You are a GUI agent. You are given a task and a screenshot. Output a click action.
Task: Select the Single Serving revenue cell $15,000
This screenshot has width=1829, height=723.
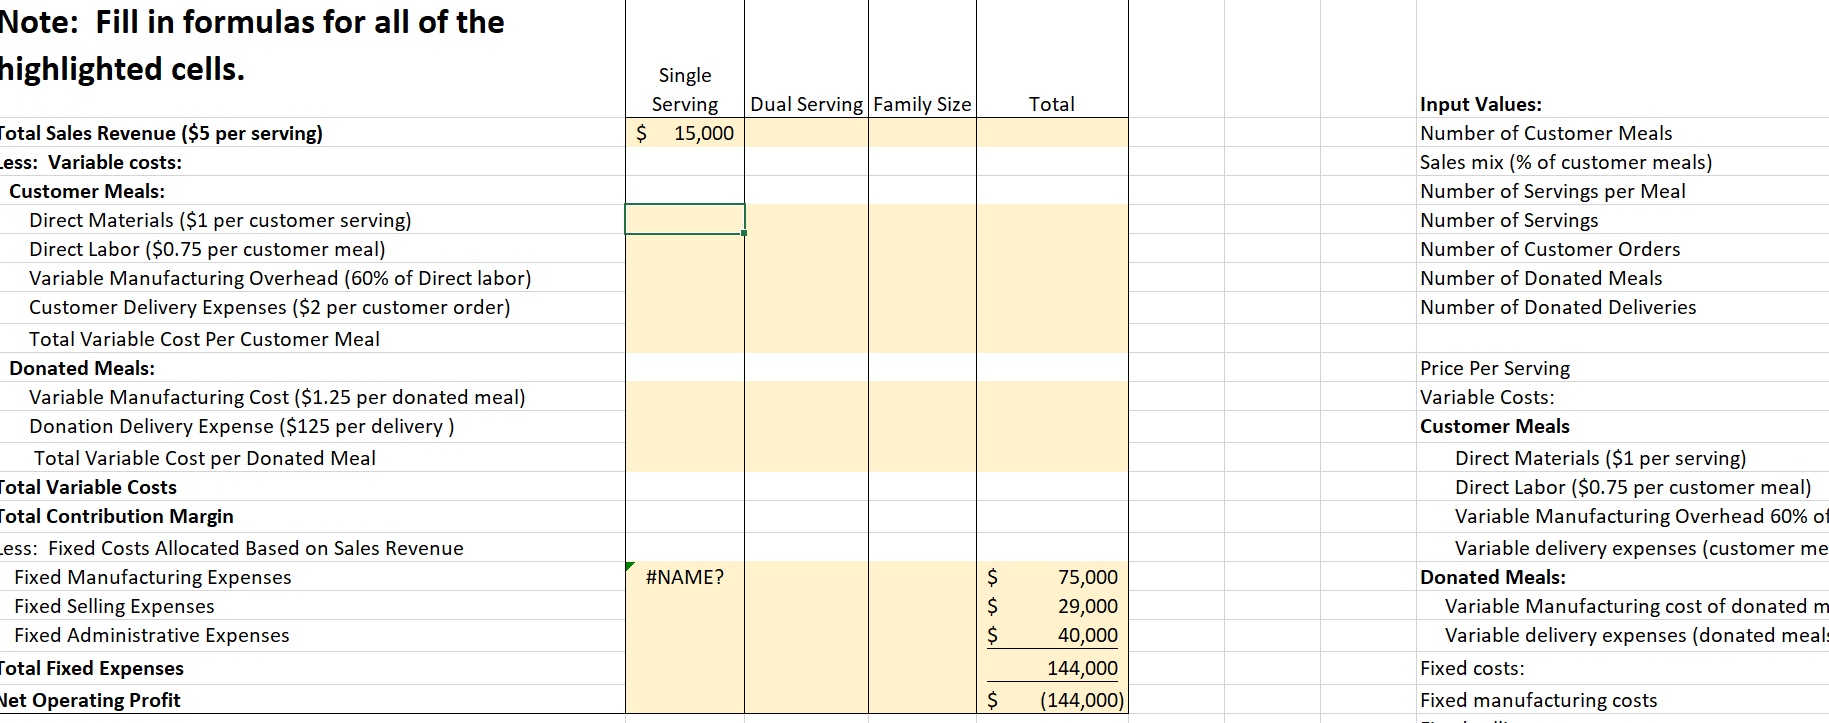(685, 133)
